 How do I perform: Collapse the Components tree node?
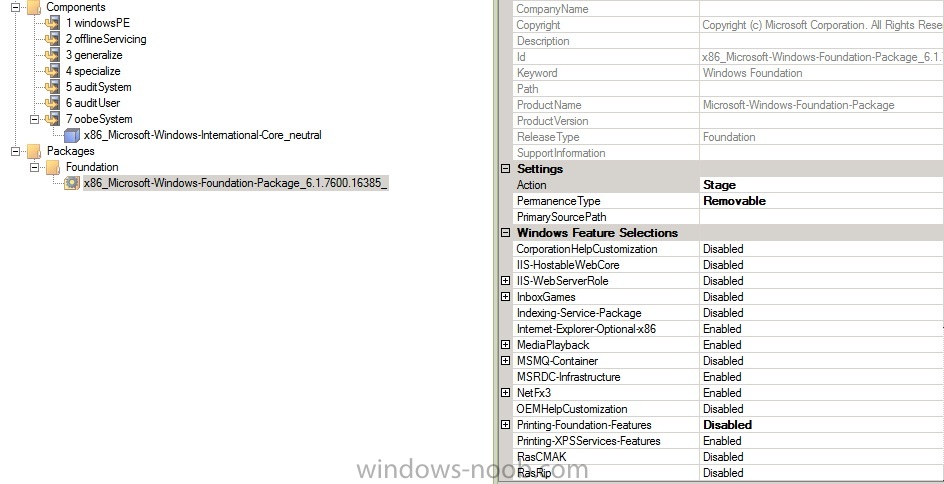coord(15,7)
